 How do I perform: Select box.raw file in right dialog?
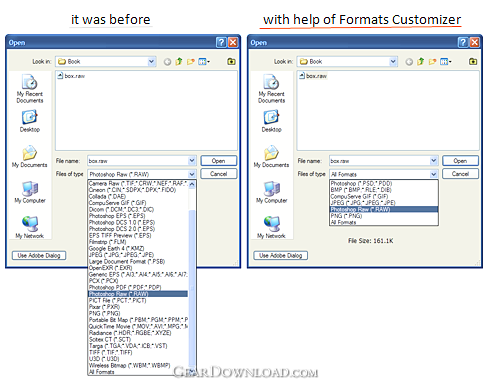(313, 76)
